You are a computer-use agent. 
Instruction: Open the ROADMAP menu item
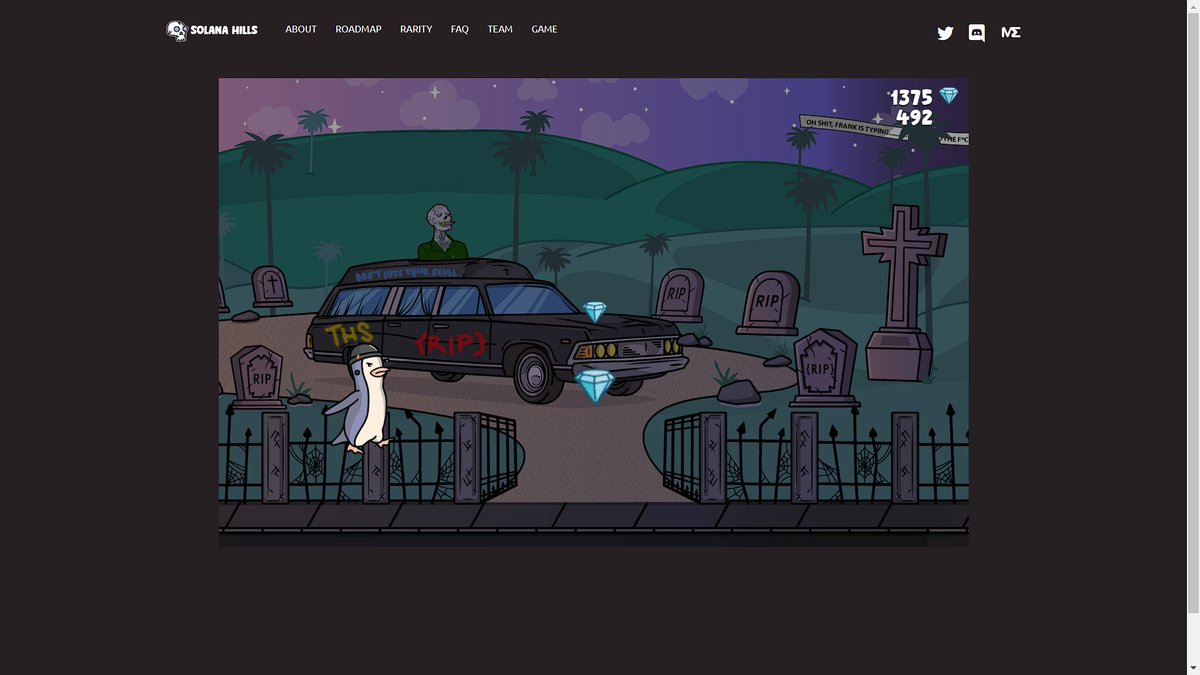pyautogui.click(x=358, y=29)
